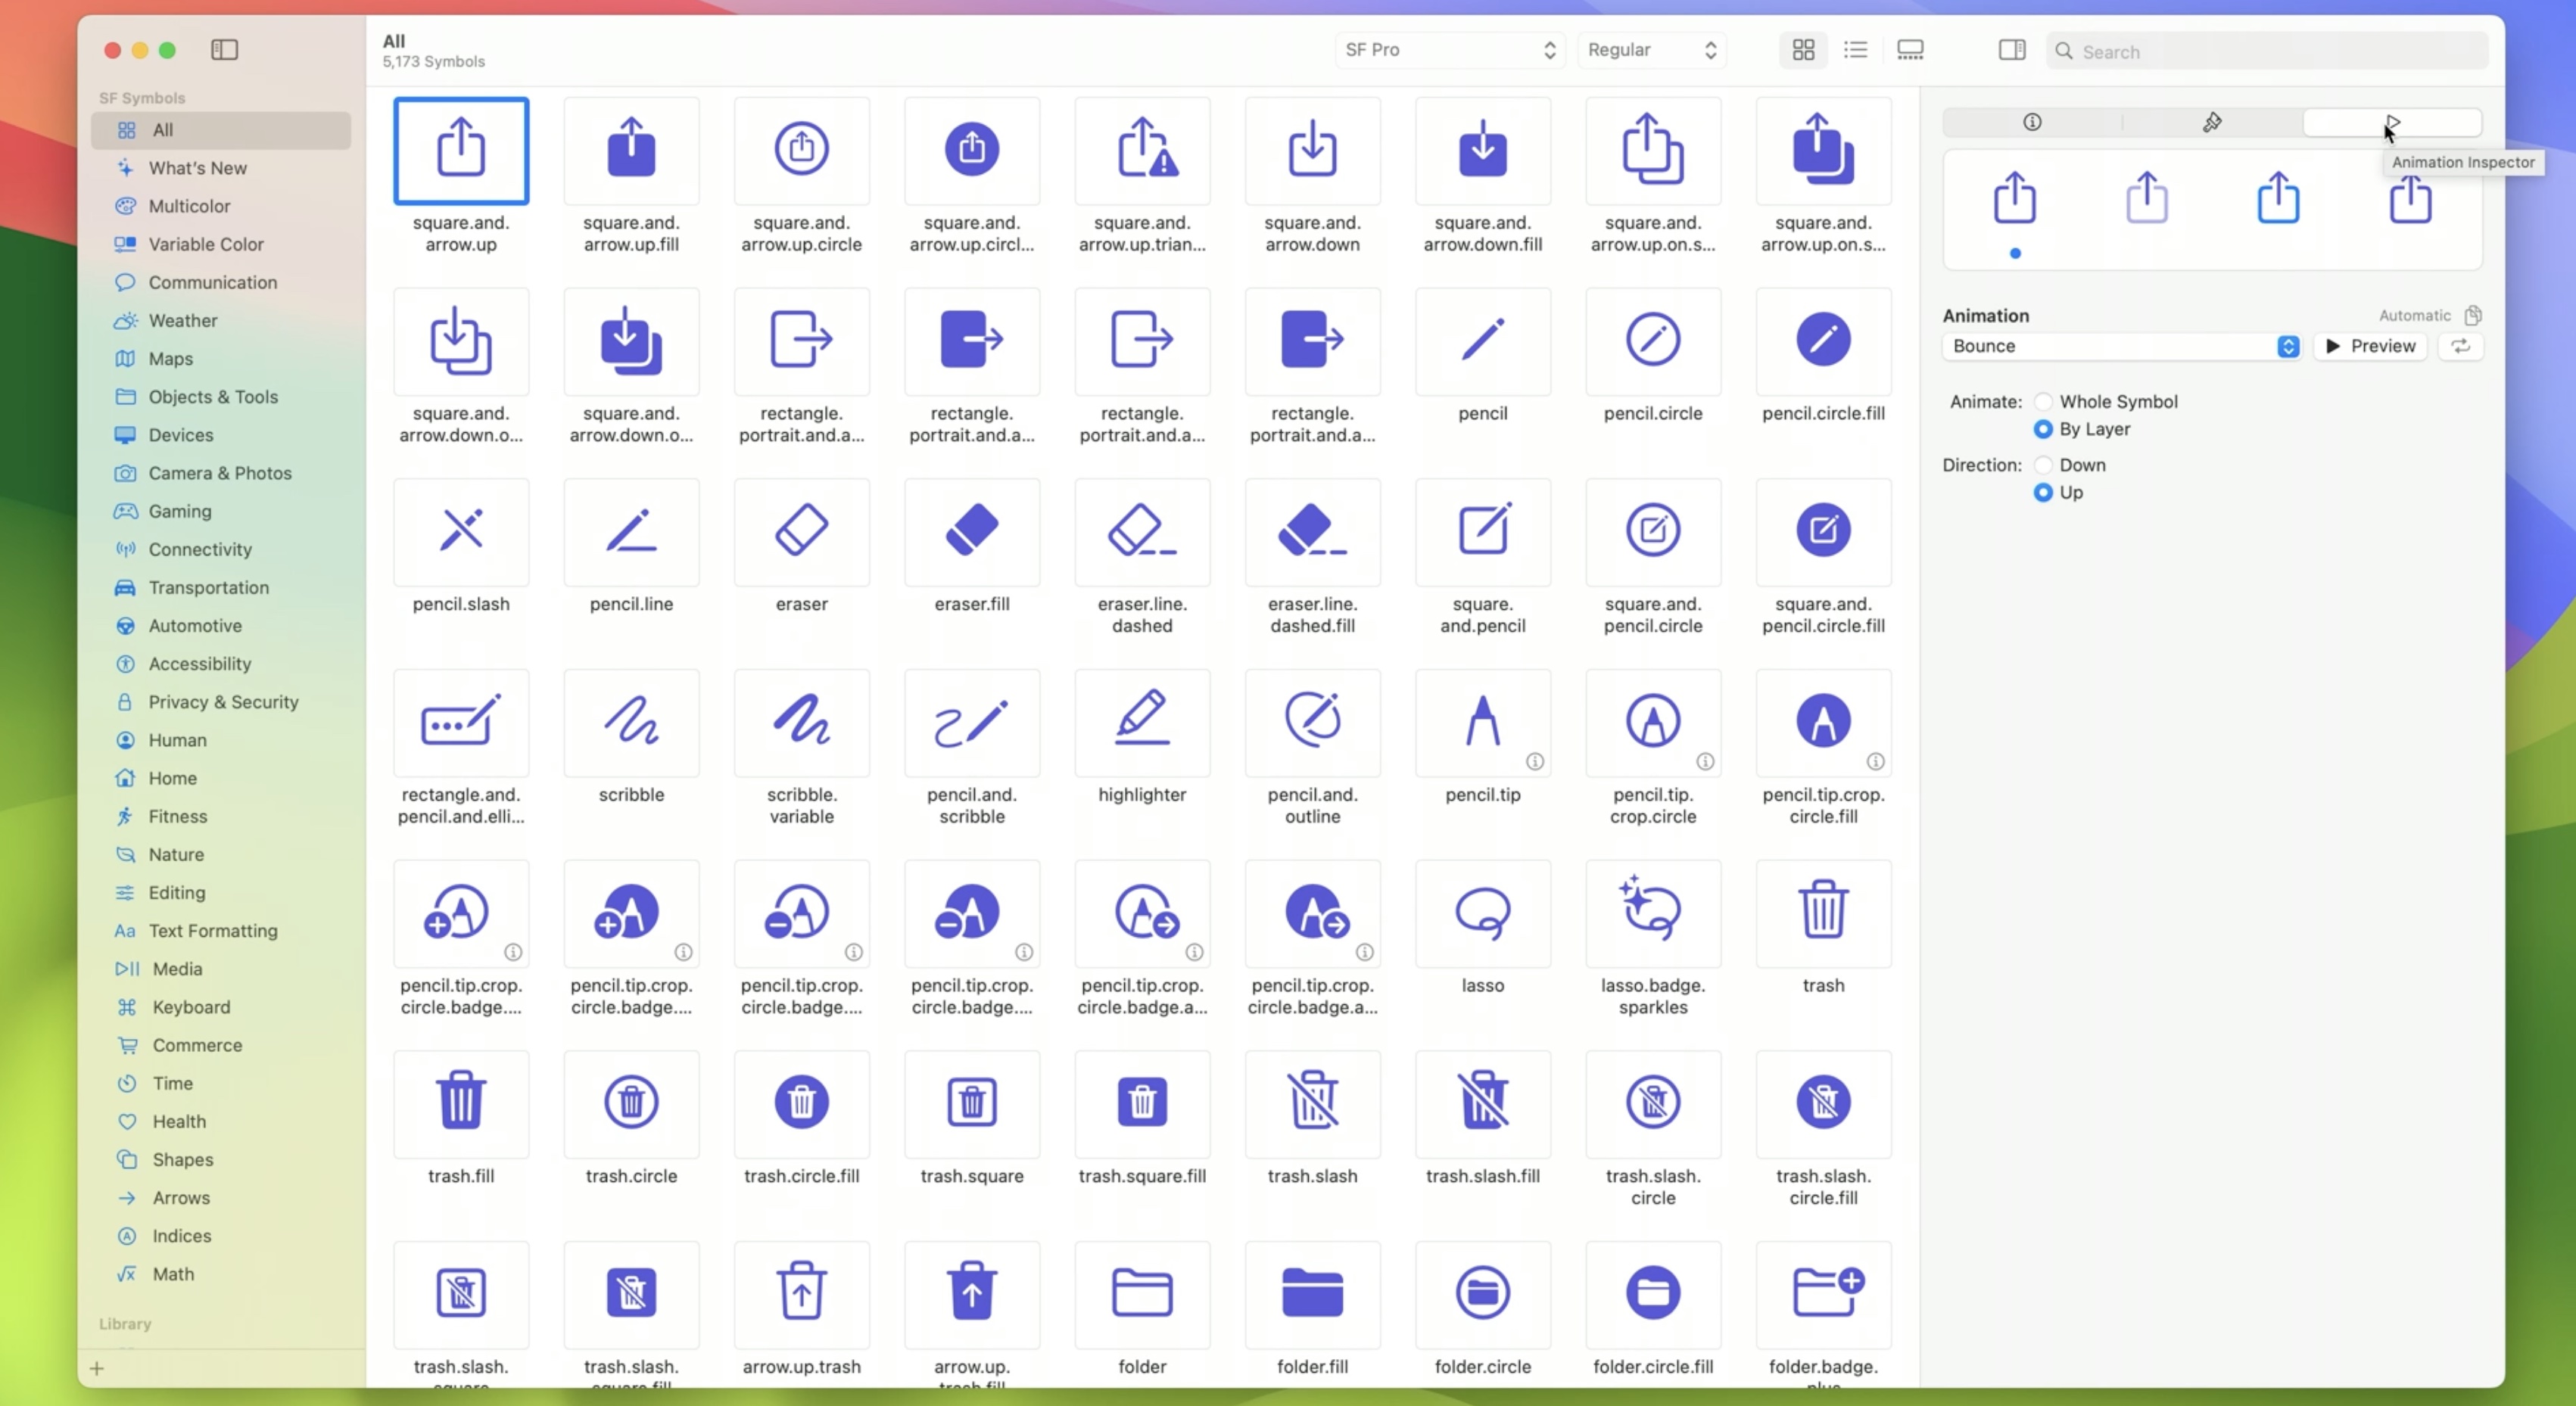This screenshot has height=1406, width=2576.
Task: Open the Bounce animation dropdown
Action: pyautogui.click(x=2120, y=346)
